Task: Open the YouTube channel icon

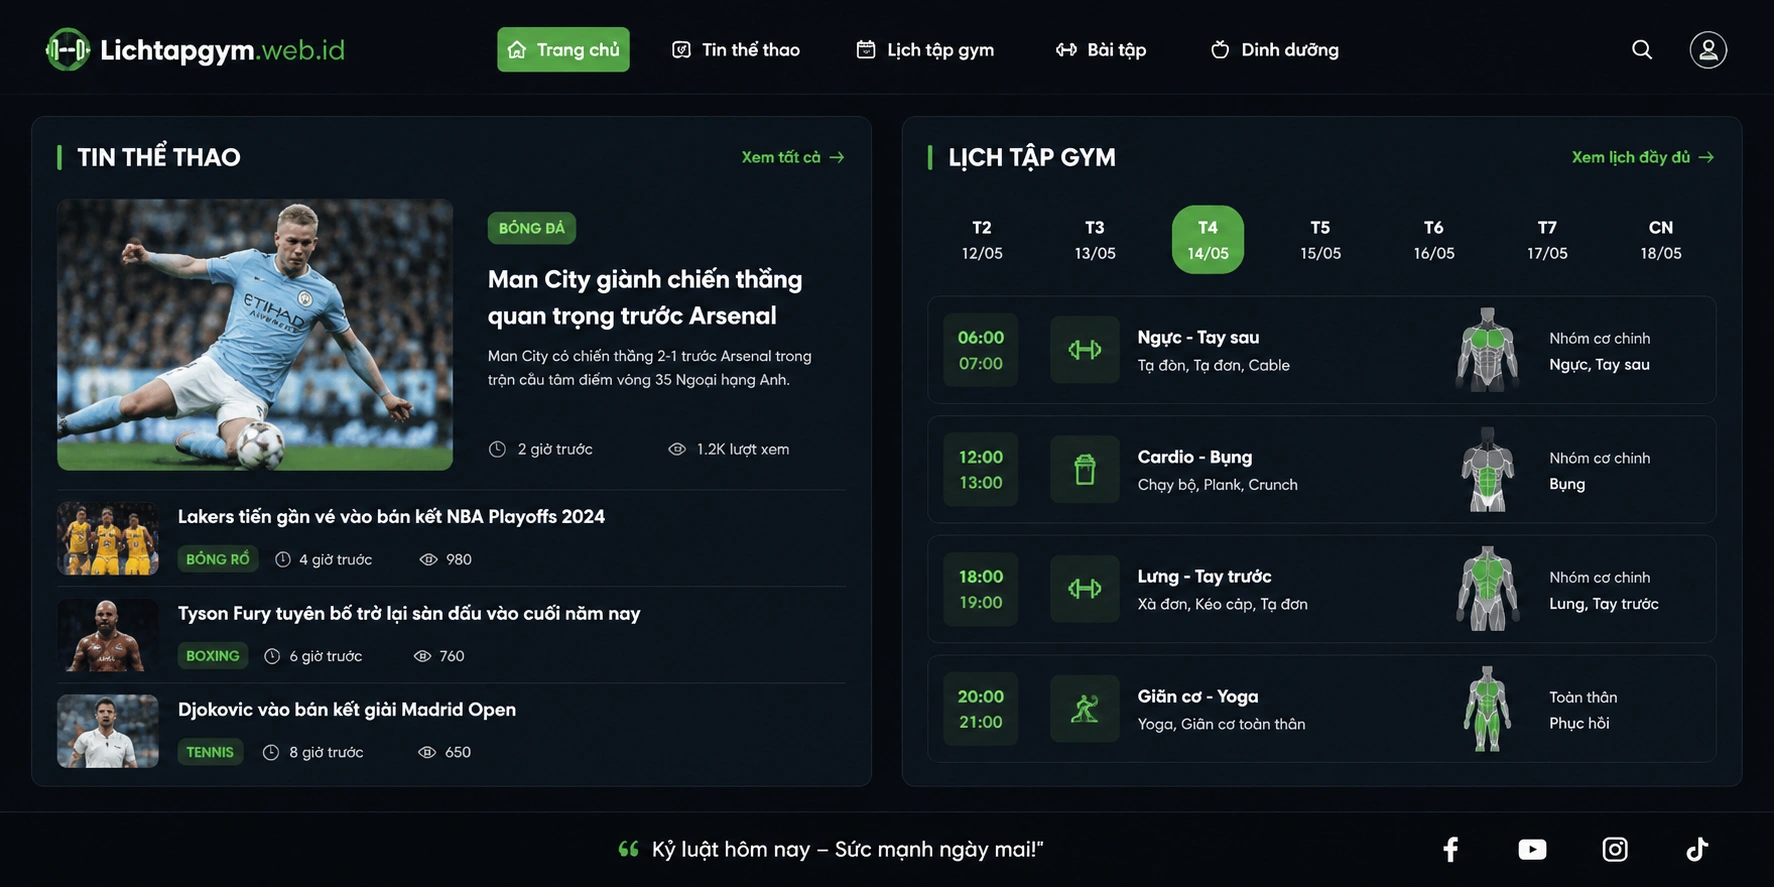Action: click(x=1532, y=849)
